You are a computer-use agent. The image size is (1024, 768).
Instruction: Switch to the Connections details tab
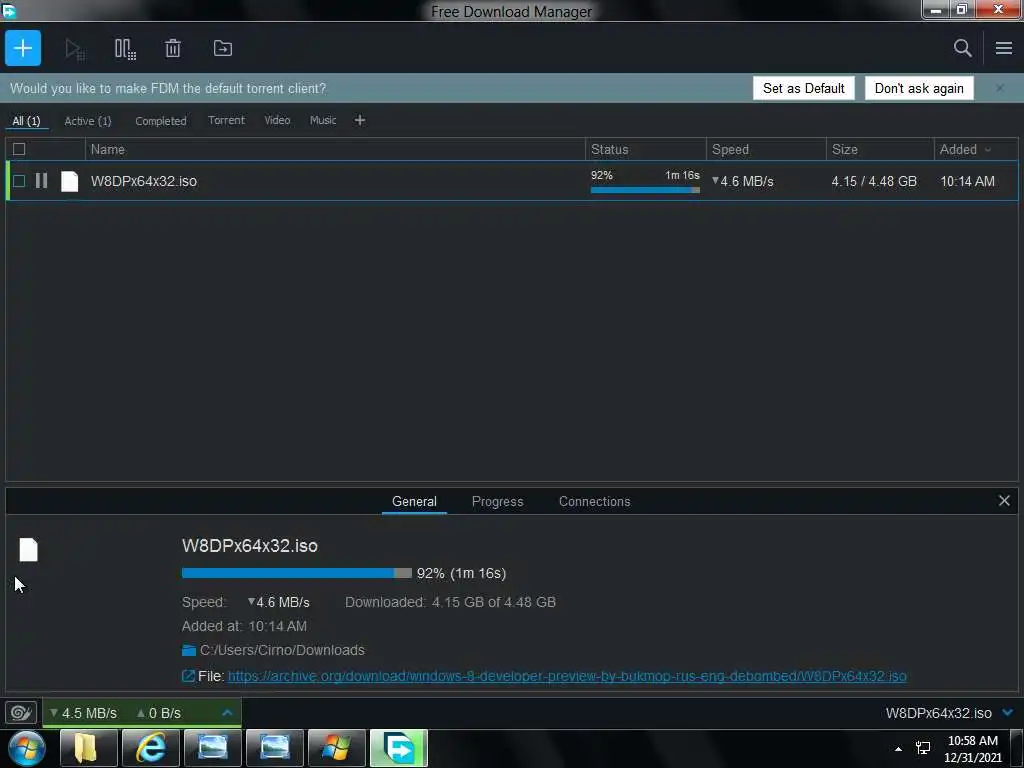[594, 502]
